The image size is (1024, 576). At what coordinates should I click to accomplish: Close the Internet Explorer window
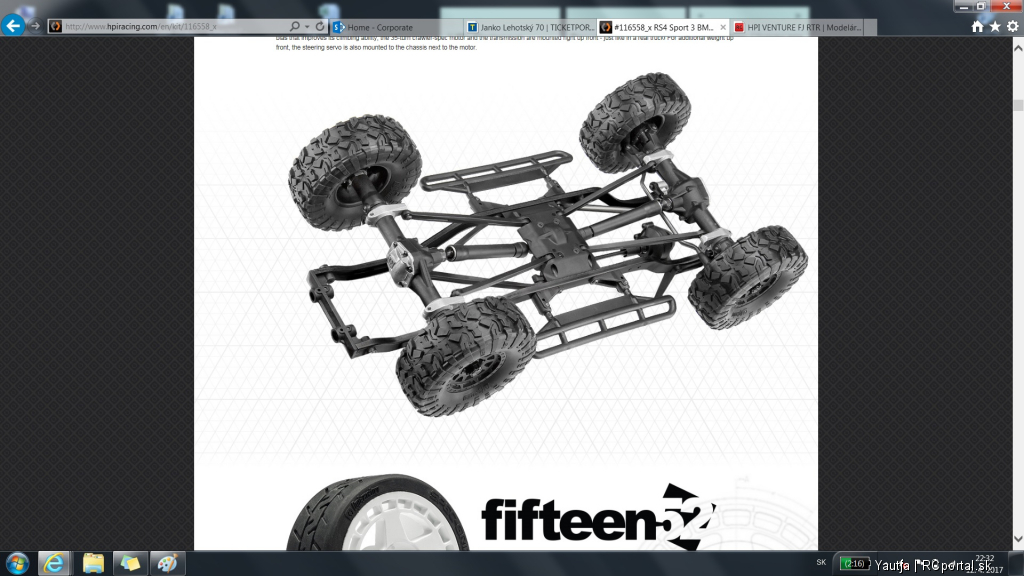coord(1006,7)
